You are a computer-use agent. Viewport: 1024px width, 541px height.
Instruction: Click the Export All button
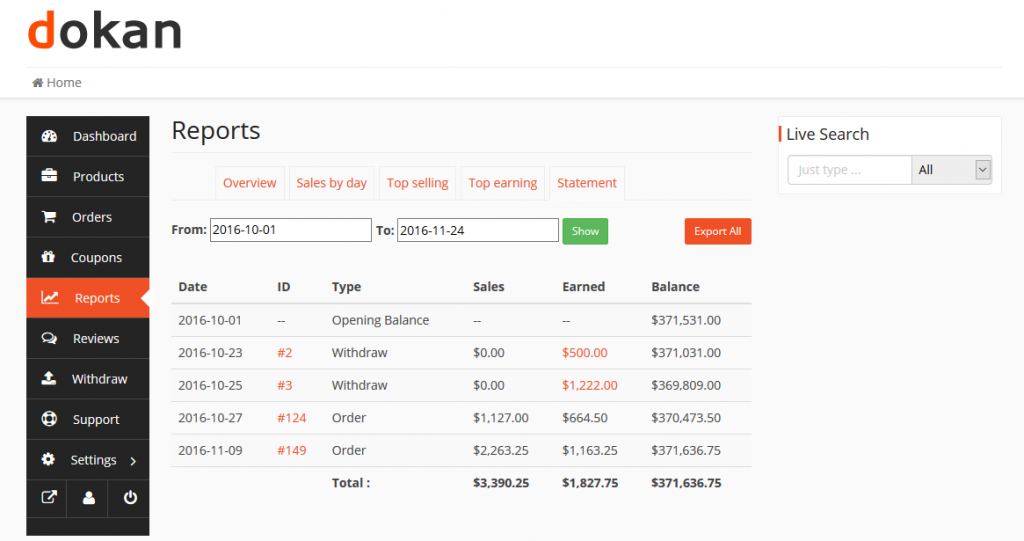(x=718, y=231)
